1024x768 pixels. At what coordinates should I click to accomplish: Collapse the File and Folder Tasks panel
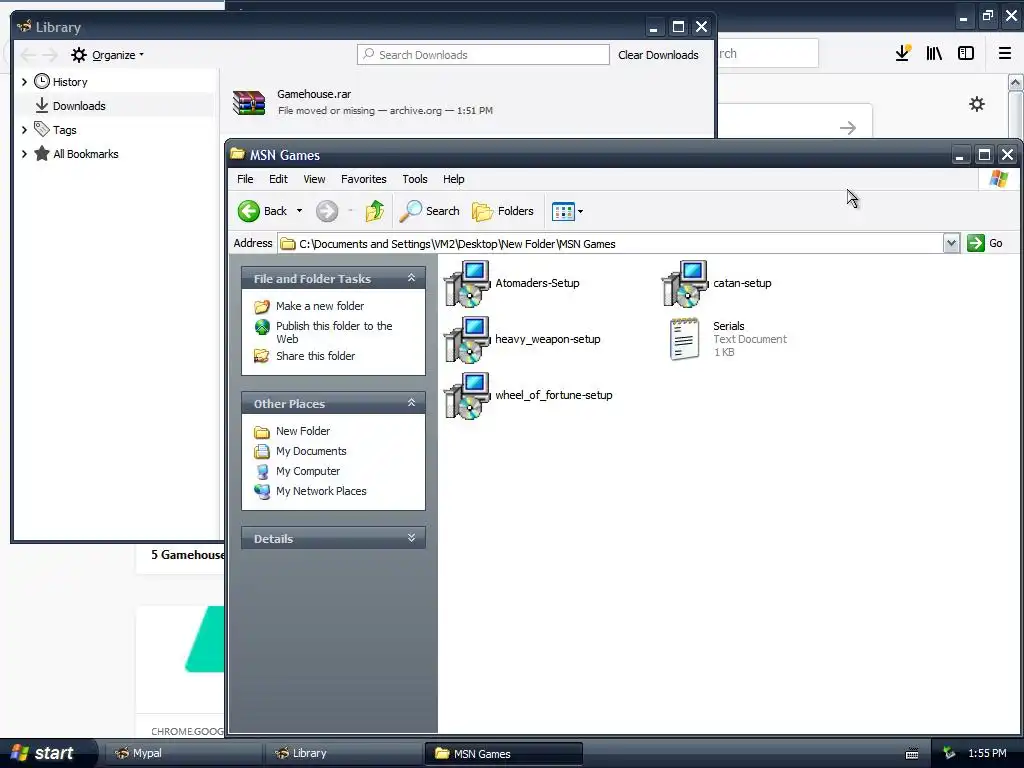(x=411, y=278)
